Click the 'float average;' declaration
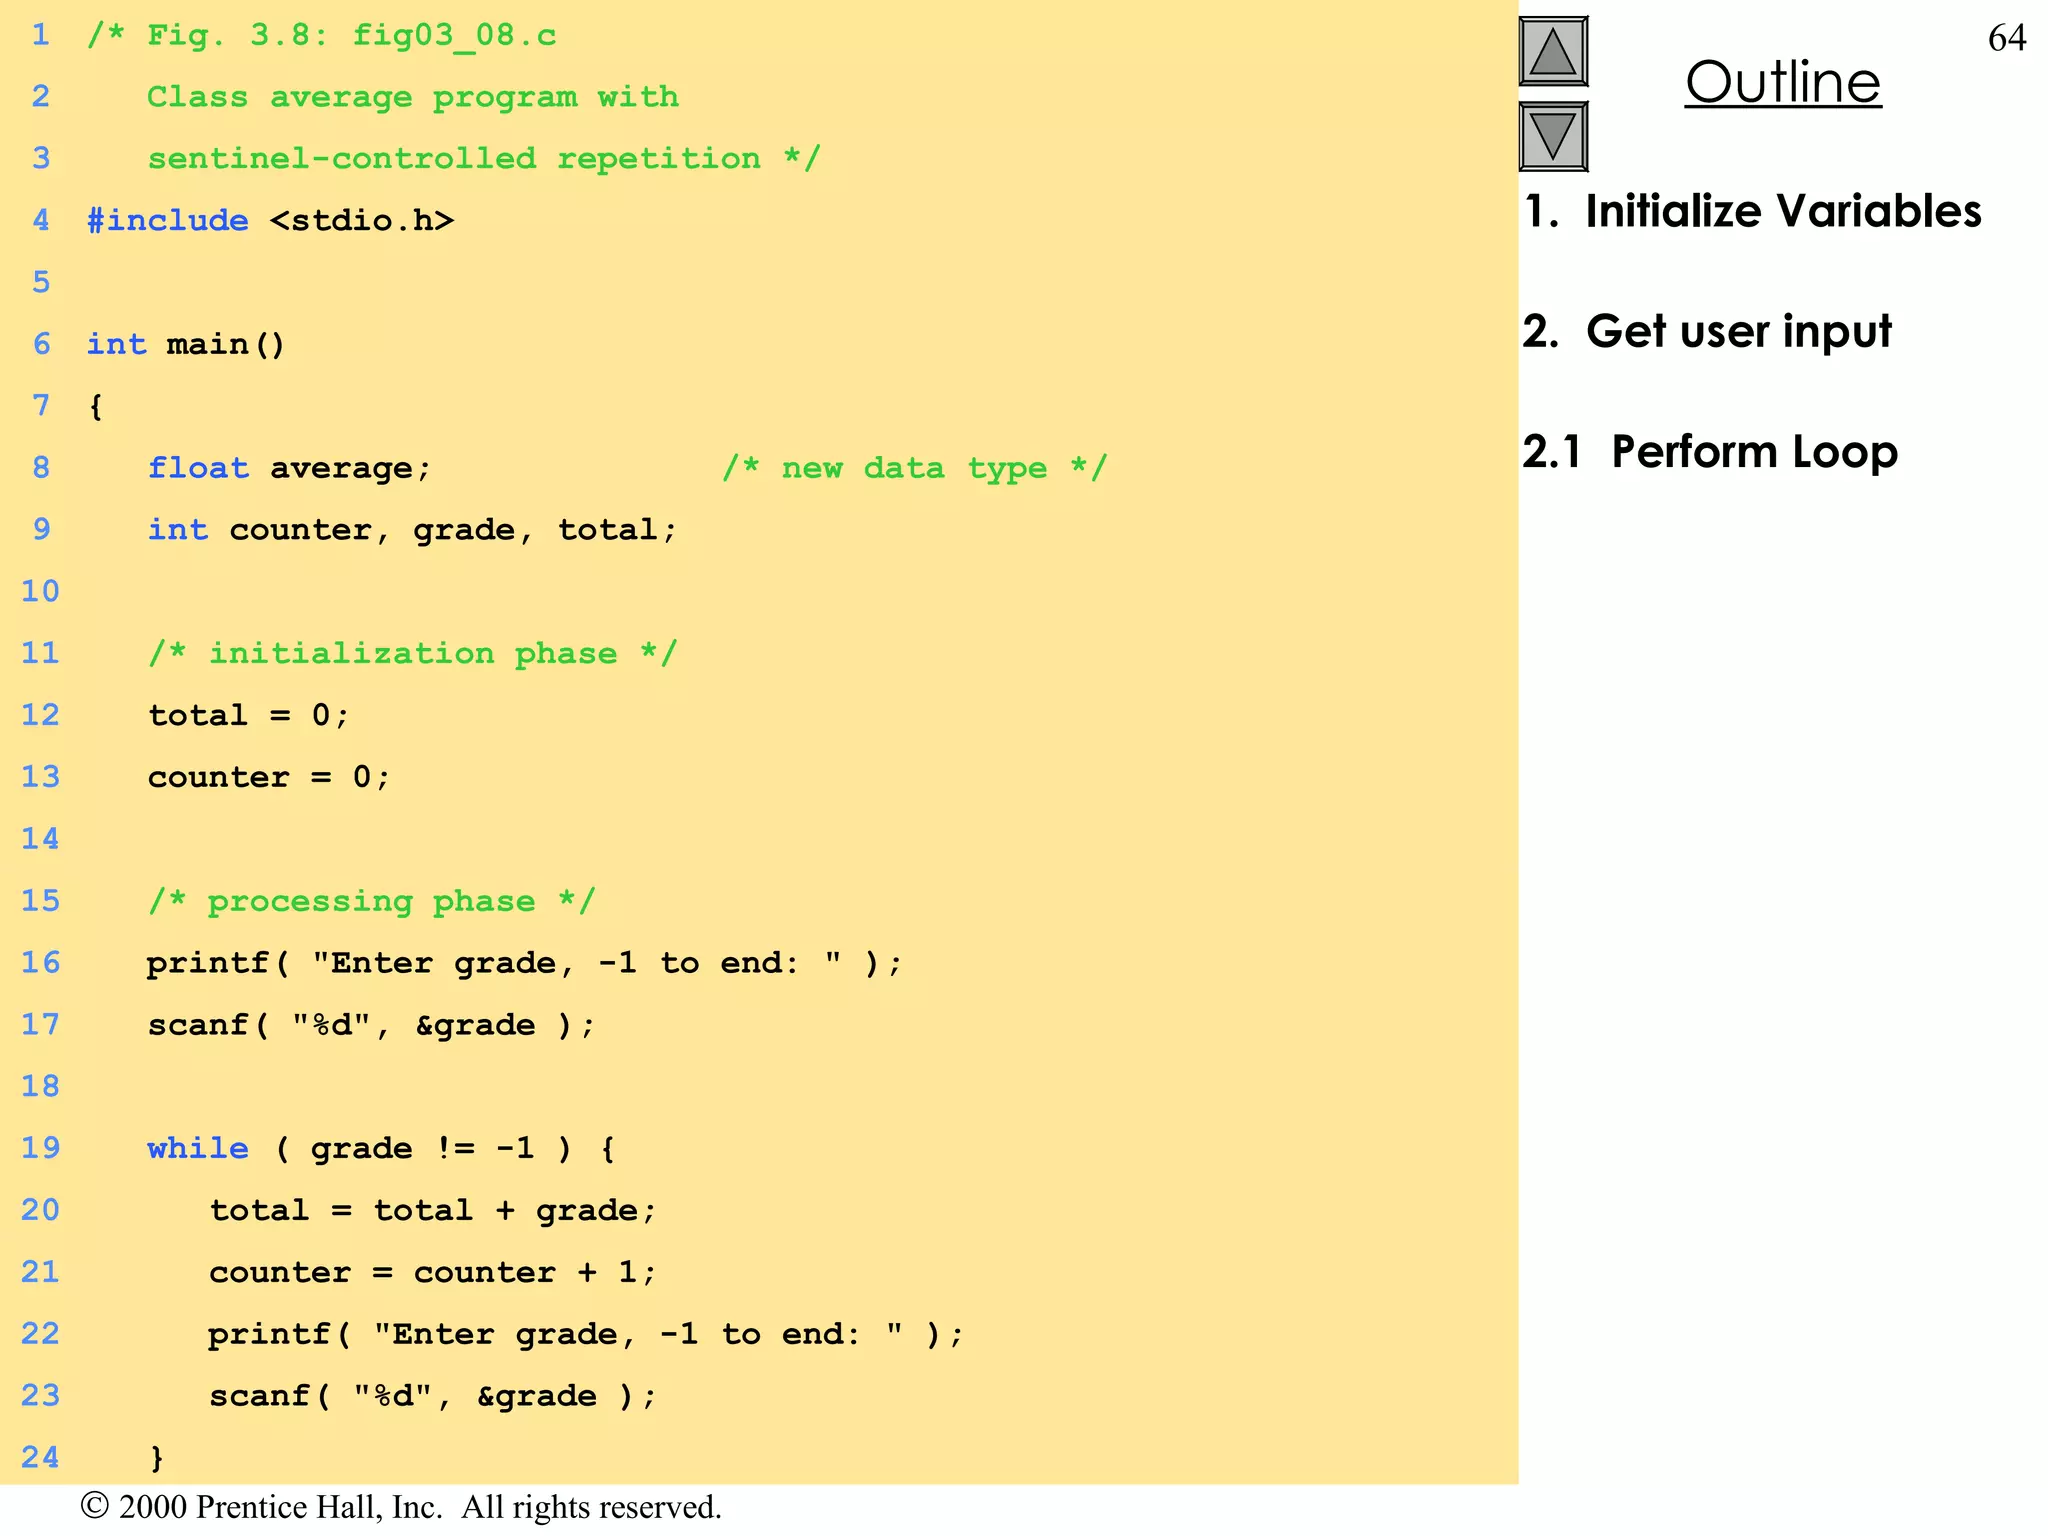The width and height of the screenshot is (2048, 1536). tap(289, 468)
